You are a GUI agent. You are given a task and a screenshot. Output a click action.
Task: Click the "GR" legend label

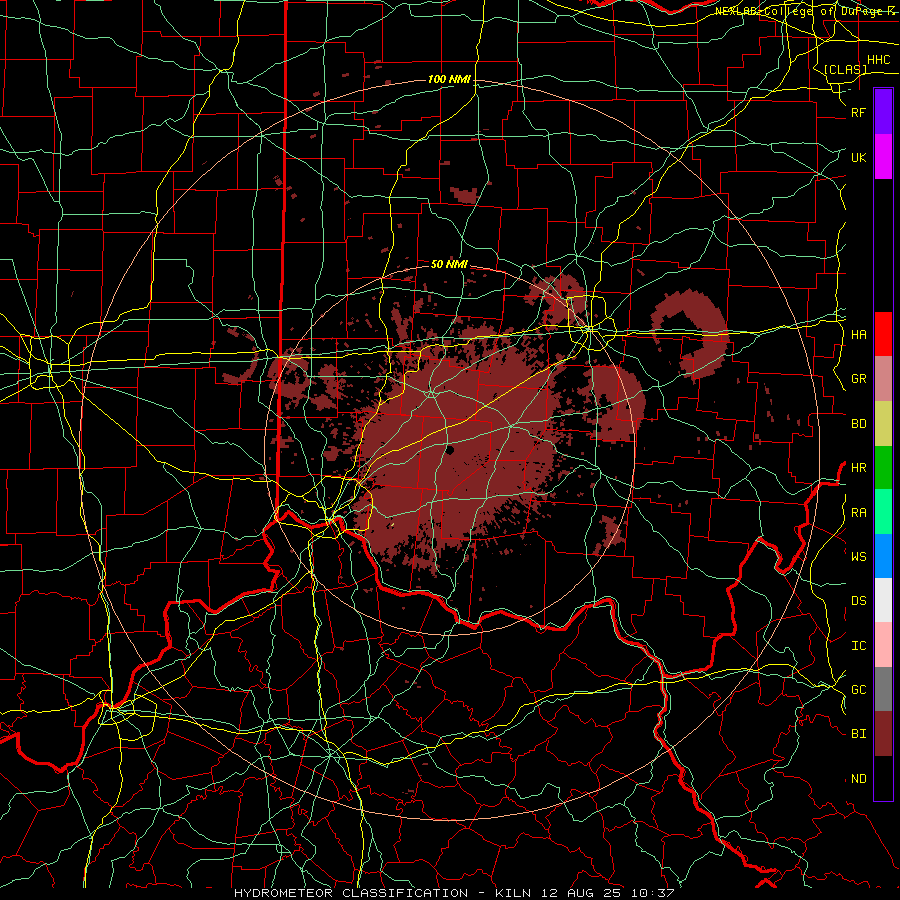(858, 379)
